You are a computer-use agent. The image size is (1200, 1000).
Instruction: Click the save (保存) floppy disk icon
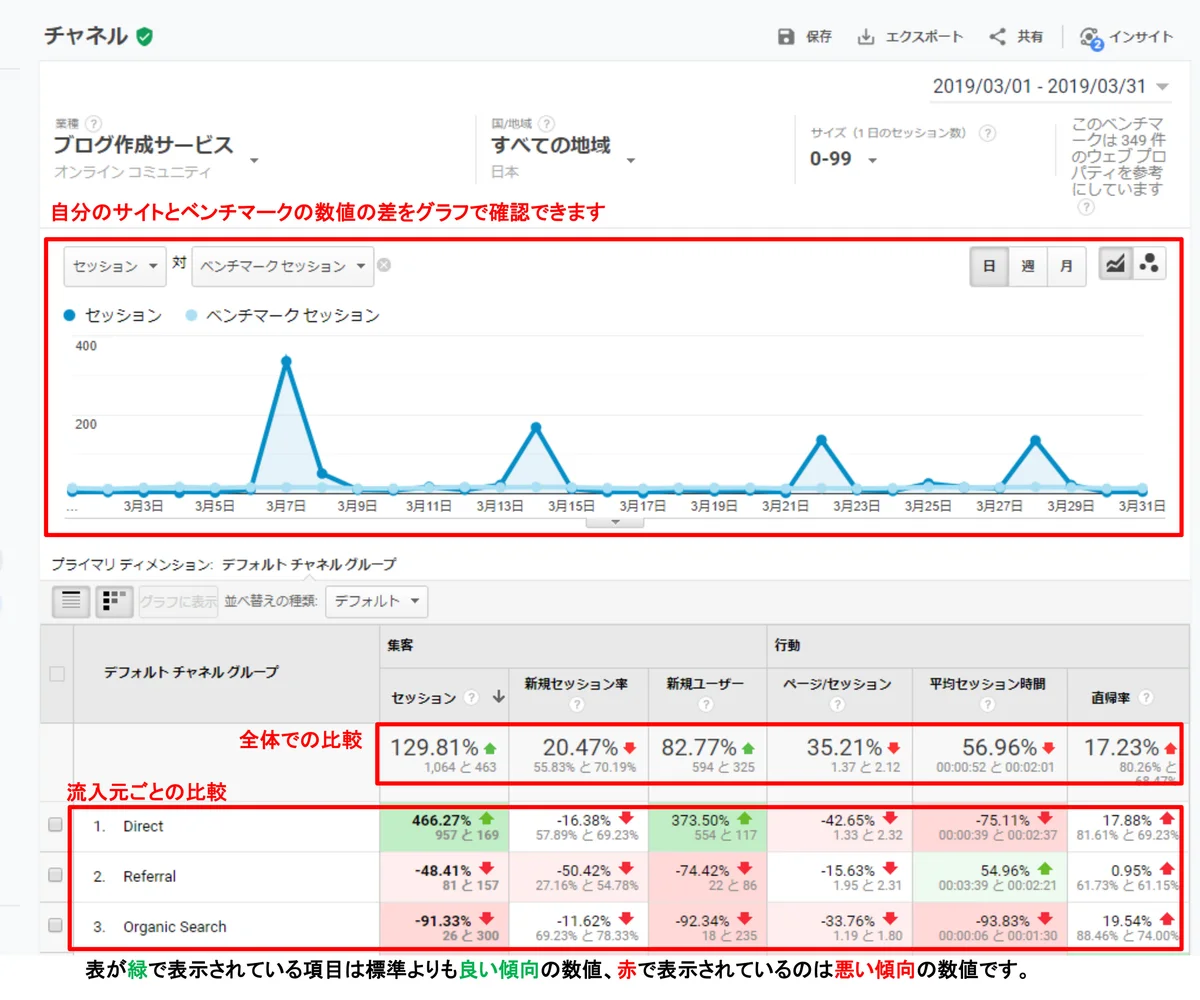pos(787,37)
